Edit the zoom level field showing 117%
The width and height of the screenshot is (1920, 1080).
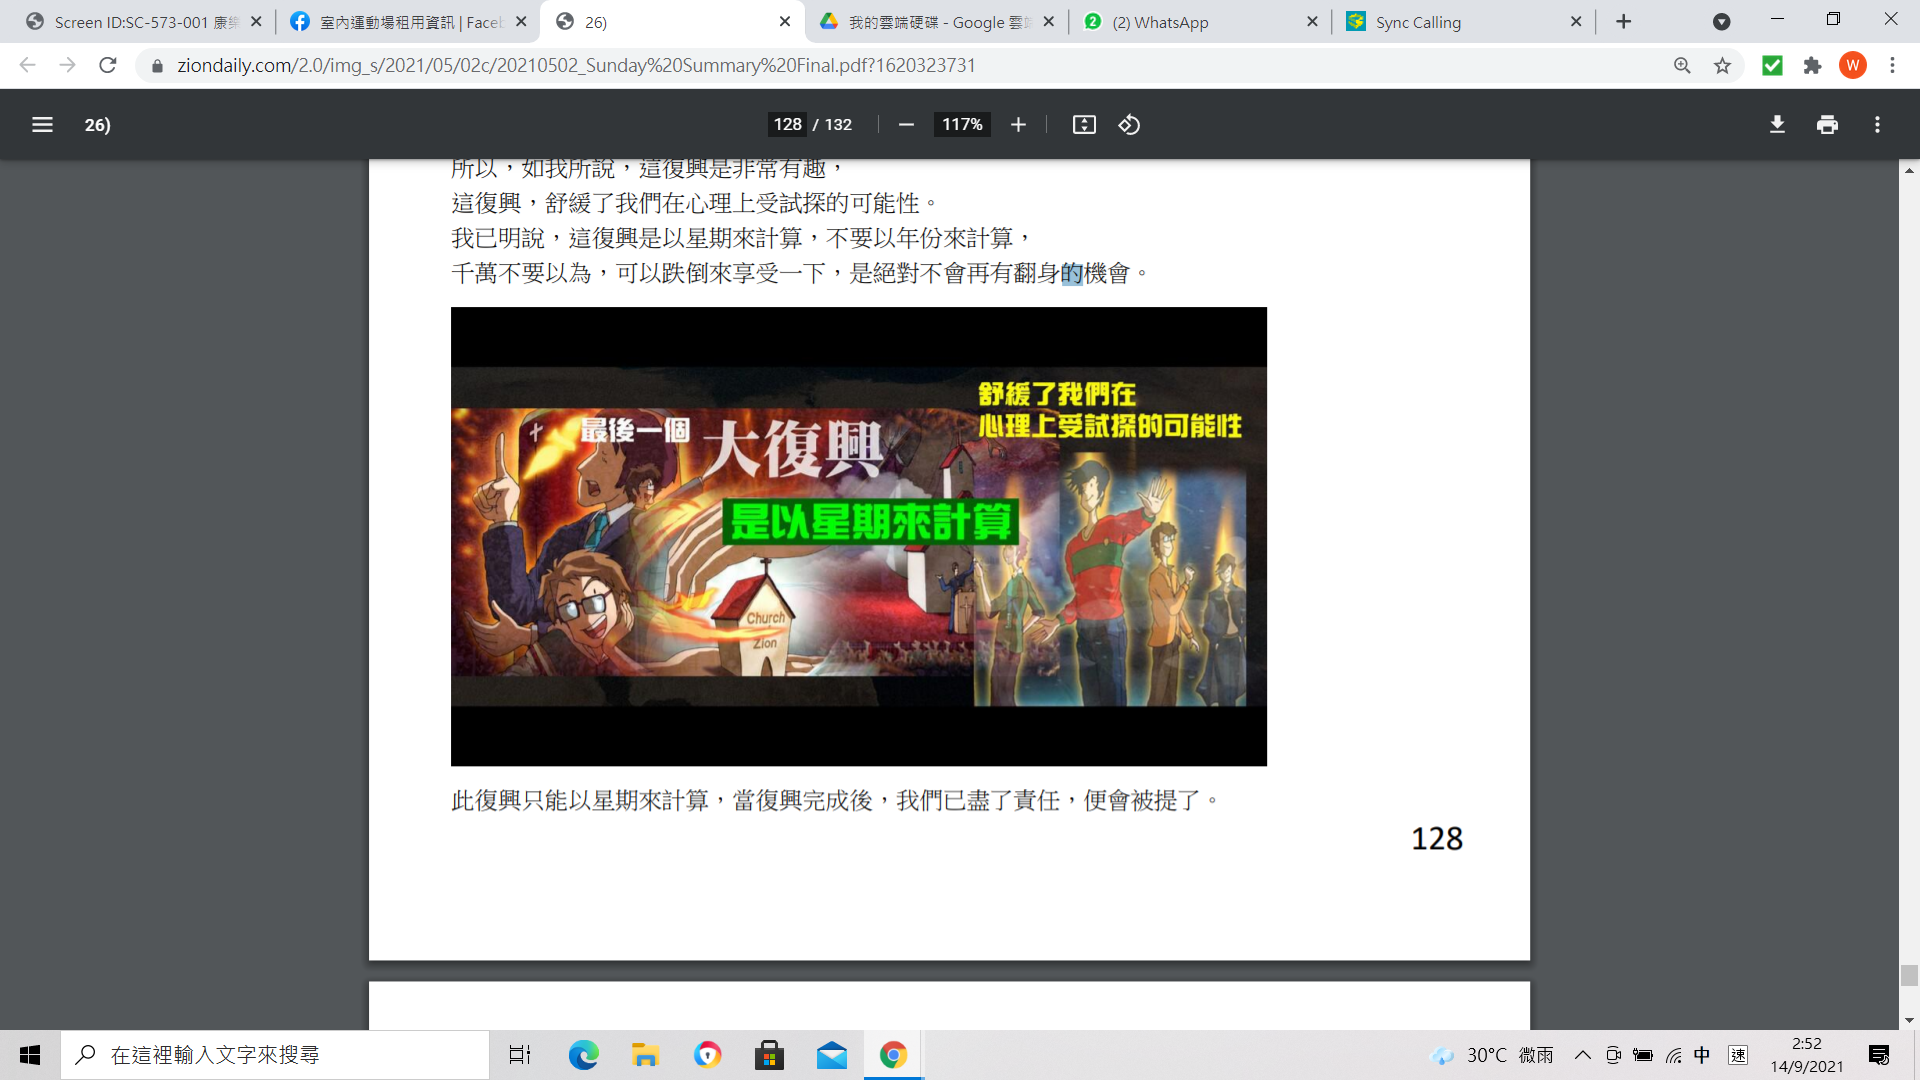point(962,125)
